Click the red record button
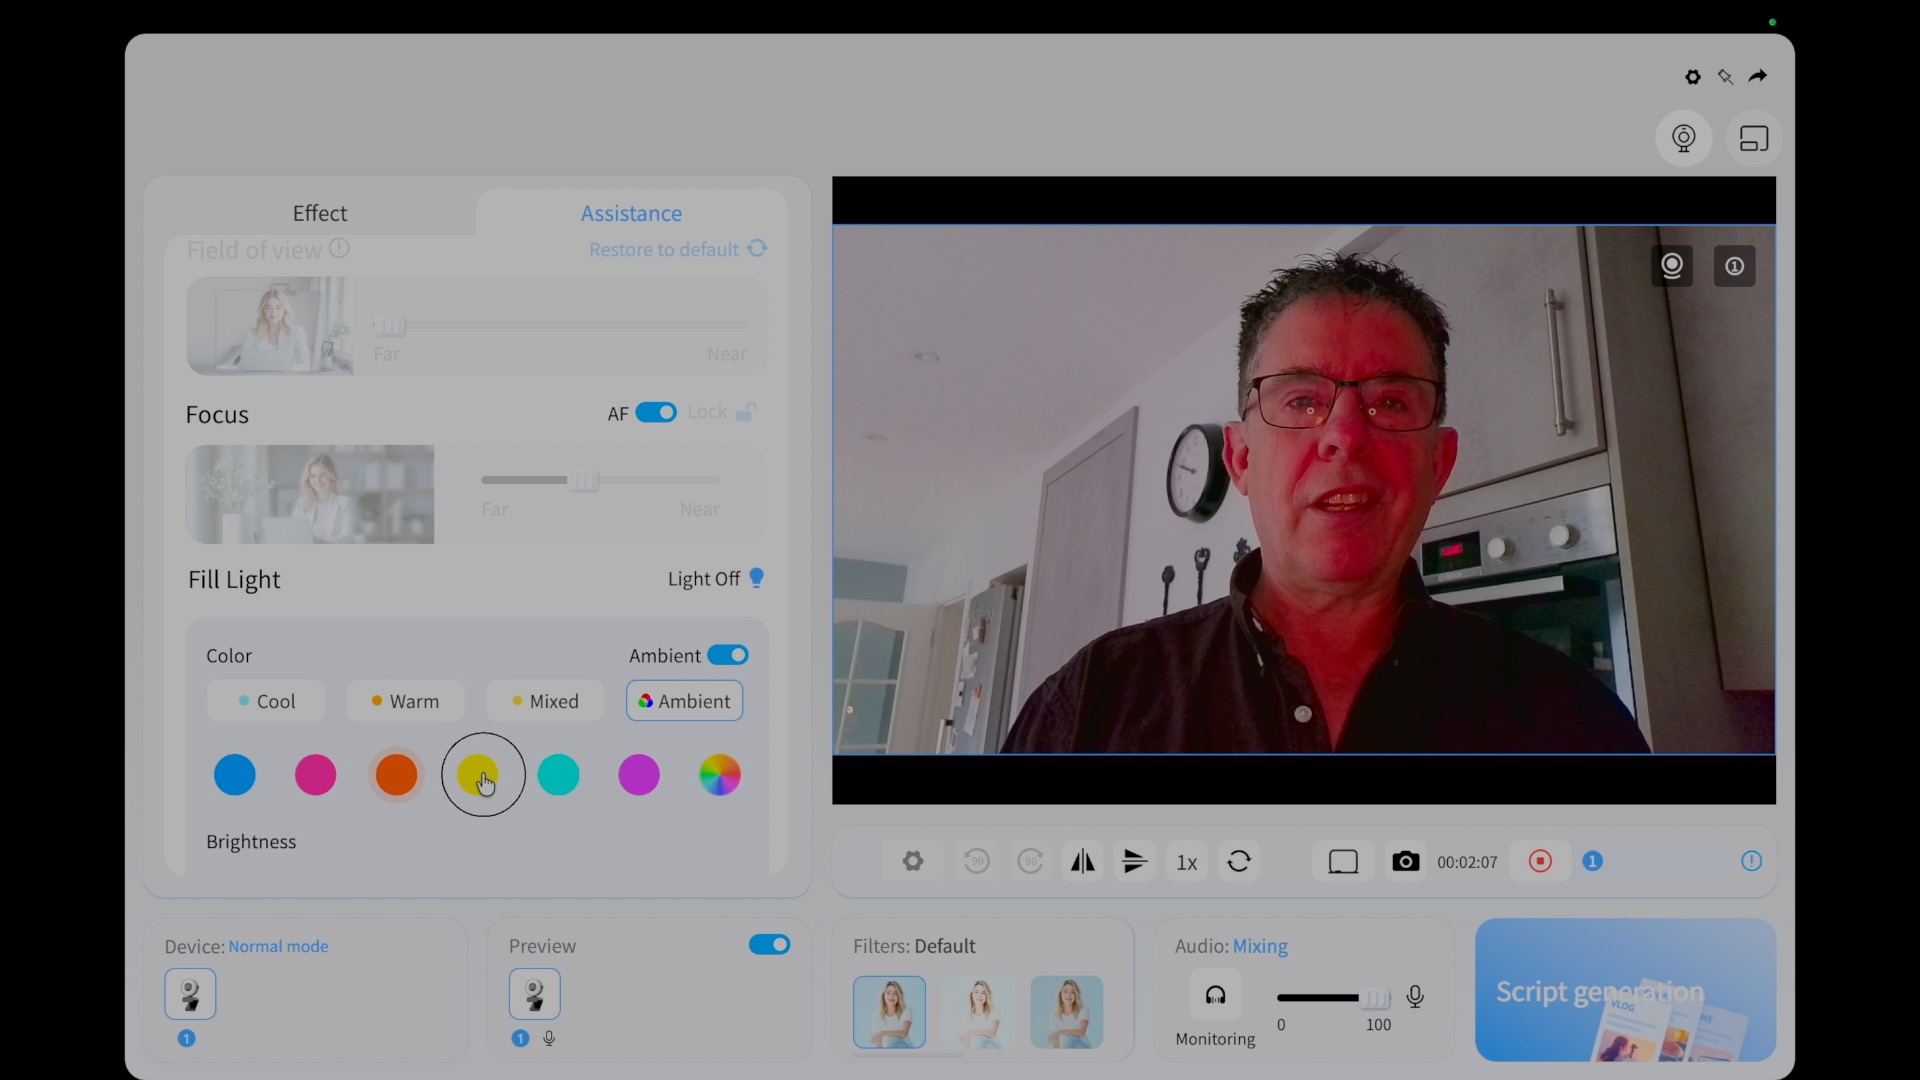Viewport: 1920px width, 1080px height. coord(1540,861)
